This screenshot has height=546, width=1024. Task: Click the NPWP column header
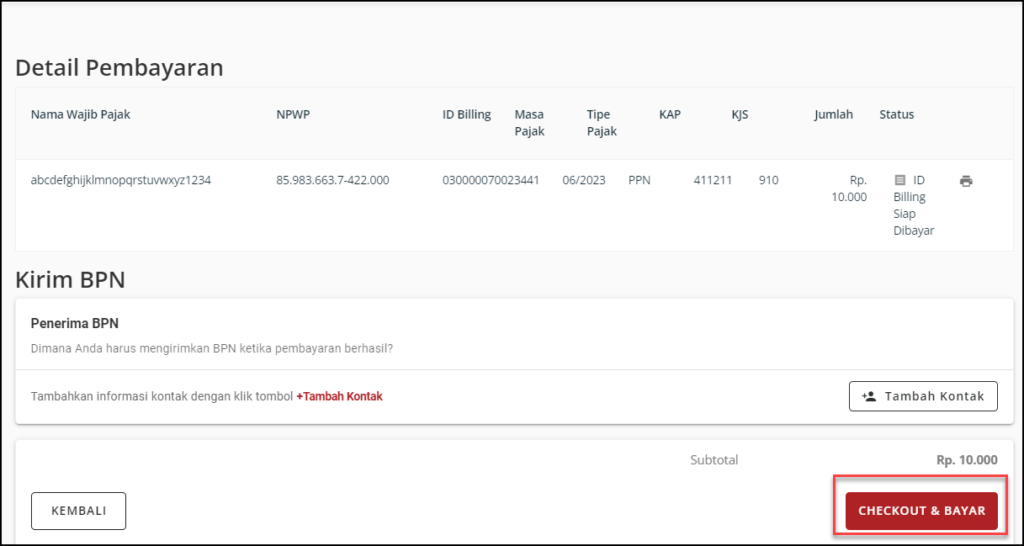293,115
